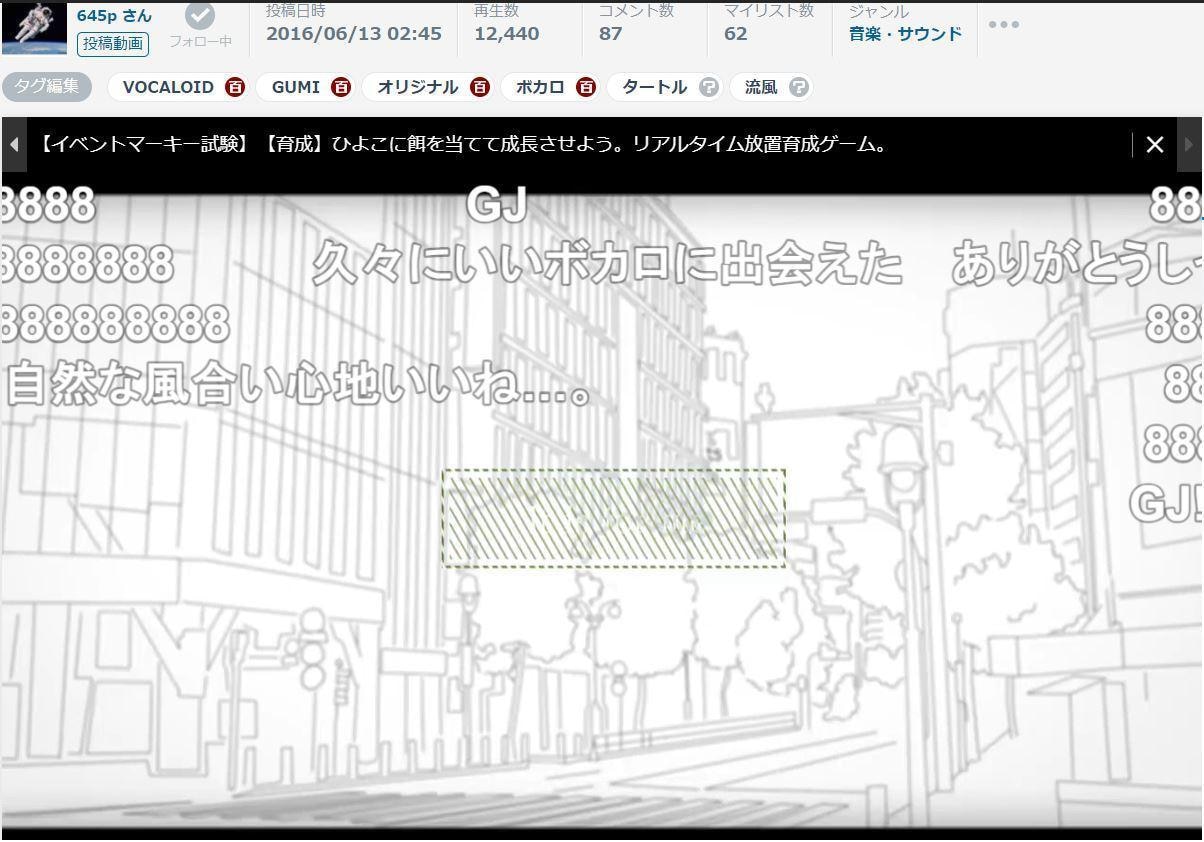Screen dimensions: 1204x842
Task: Select the GUMI tag
Action: (296, 87)
